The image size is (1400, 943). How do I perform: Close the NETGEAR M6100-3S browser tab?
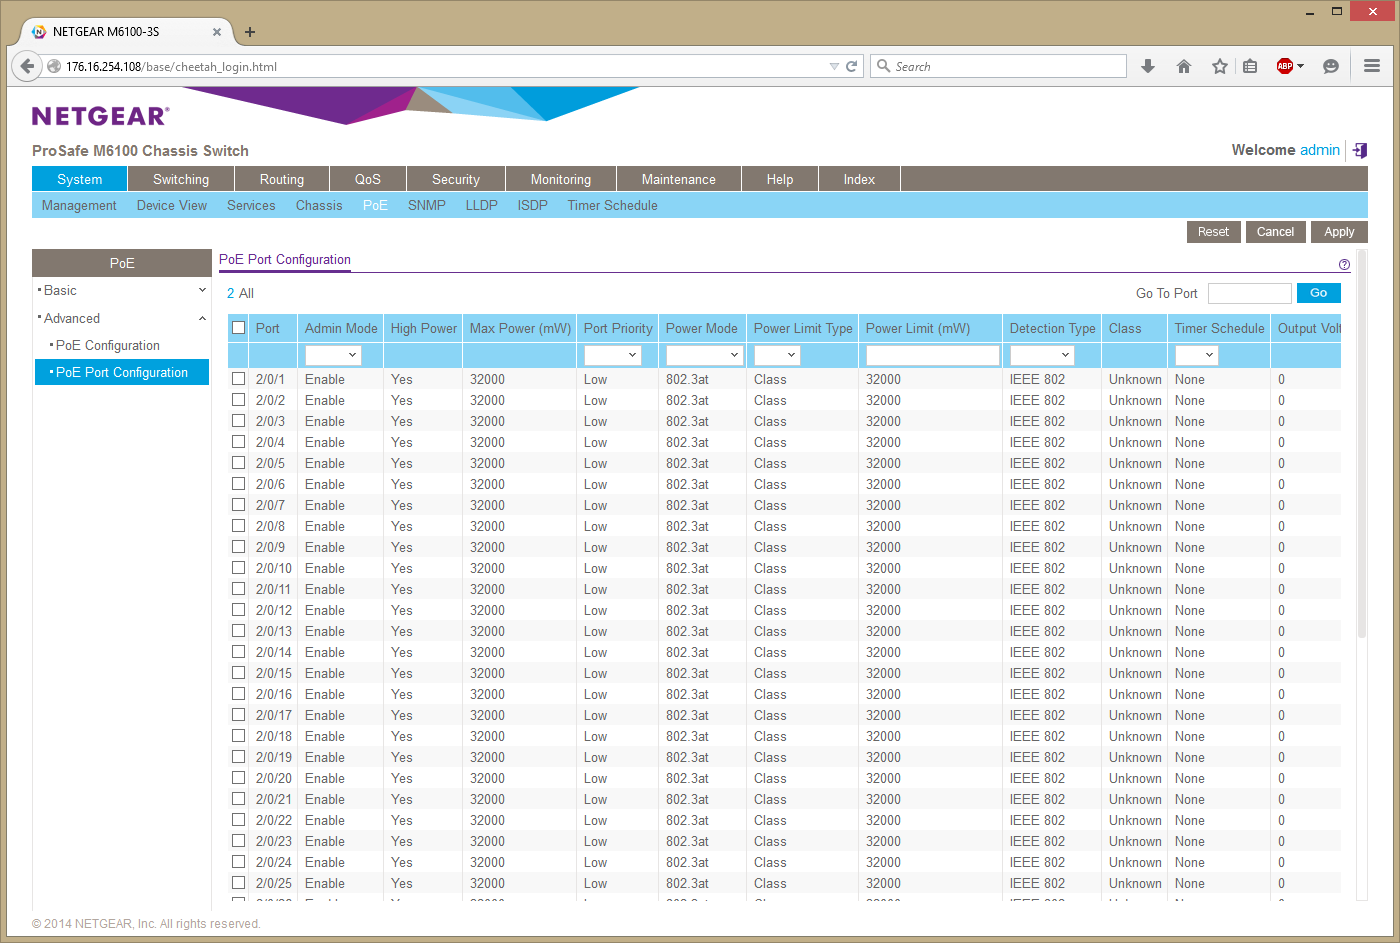[x=217, y=32]
